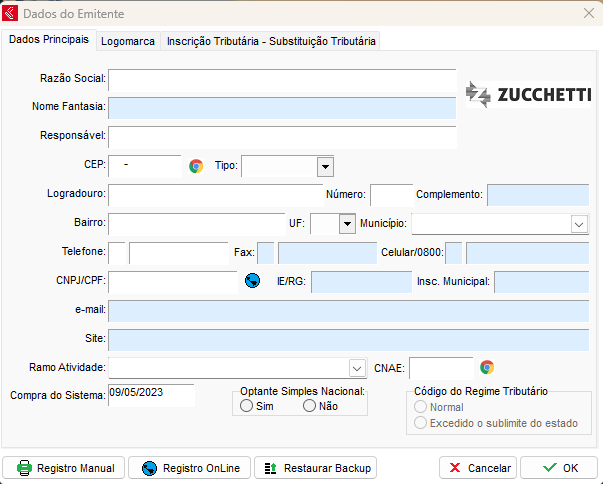Click the Razão Social input field
Image resolution: width=603 pixels, height=484 pixels.
281,79
